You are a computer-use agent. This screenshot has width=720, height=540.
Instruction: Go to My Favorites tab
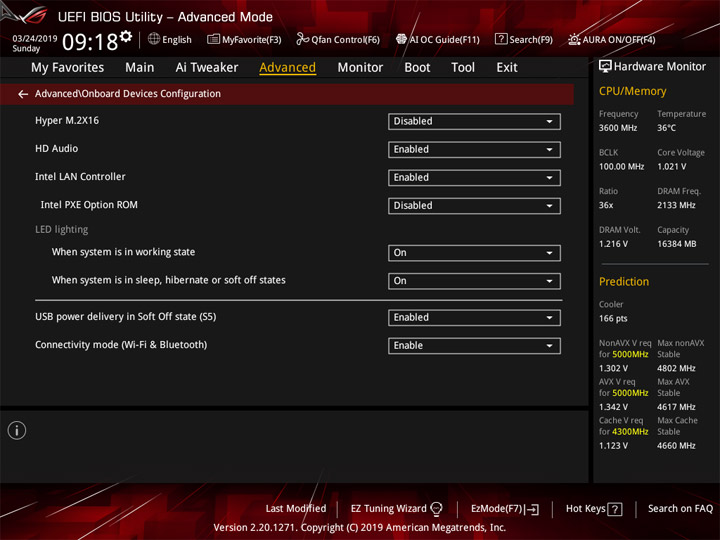pos(68,68)
